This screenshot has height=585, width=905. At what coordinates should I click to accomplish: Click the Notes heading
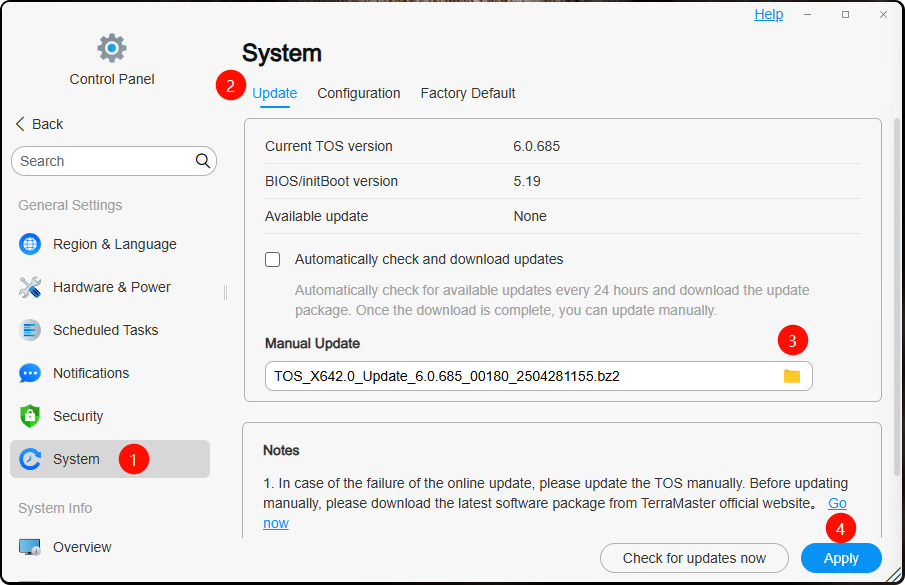click(281, 451)
